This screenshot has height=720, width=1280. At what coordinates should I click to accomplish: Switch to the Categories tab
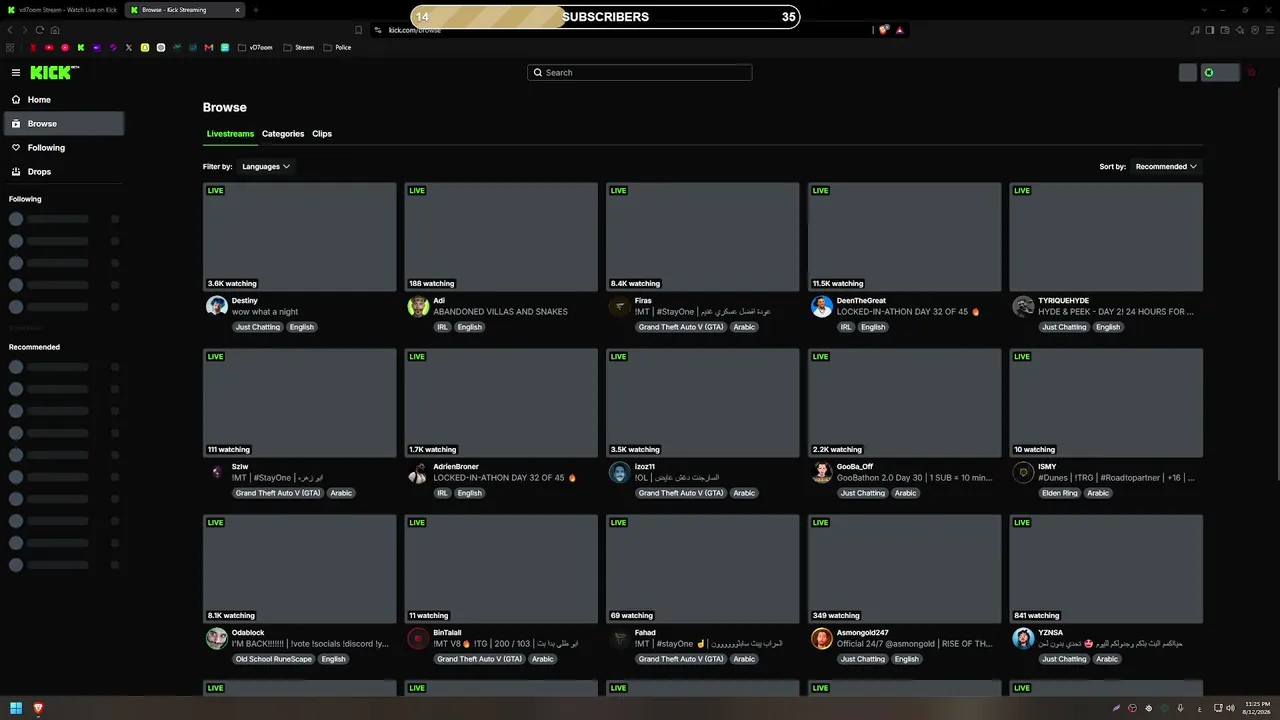point(283,134)
